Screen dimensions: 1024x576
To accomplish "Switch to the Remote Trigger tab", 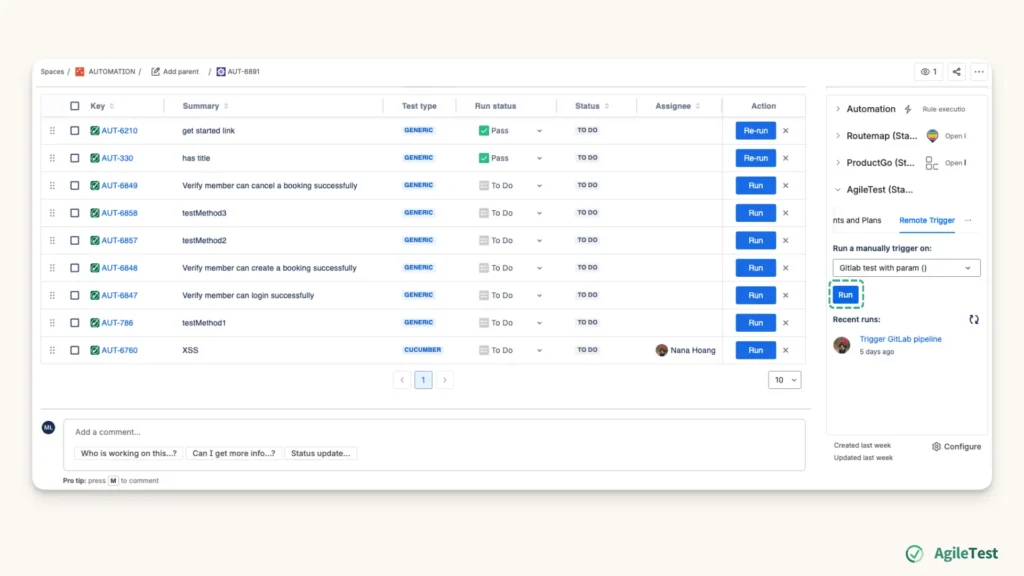I will tap(927, 221).
